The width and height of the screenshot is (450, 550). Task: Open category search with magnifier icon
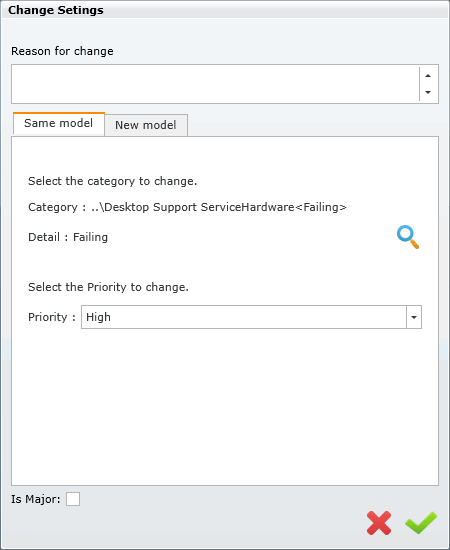[x=408, y=237]
